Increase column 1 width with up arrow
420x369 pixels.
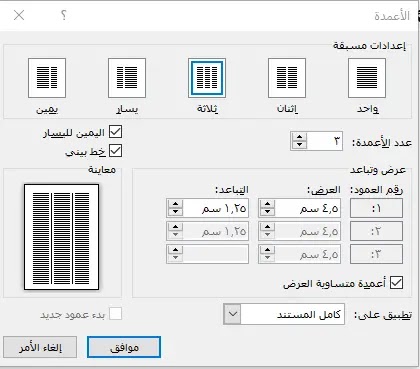pos(267,204)
